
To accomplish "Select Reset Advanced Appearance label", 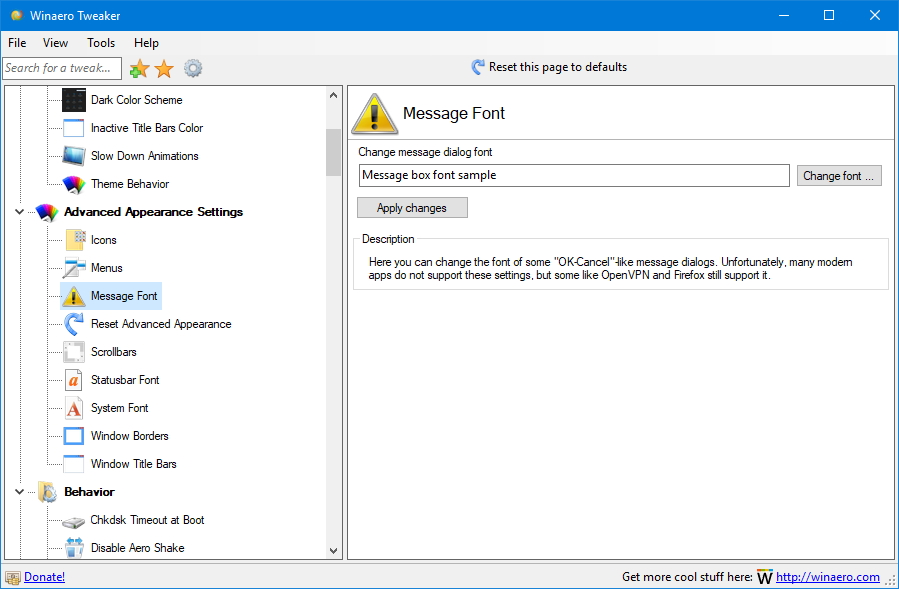I will 161,324.
